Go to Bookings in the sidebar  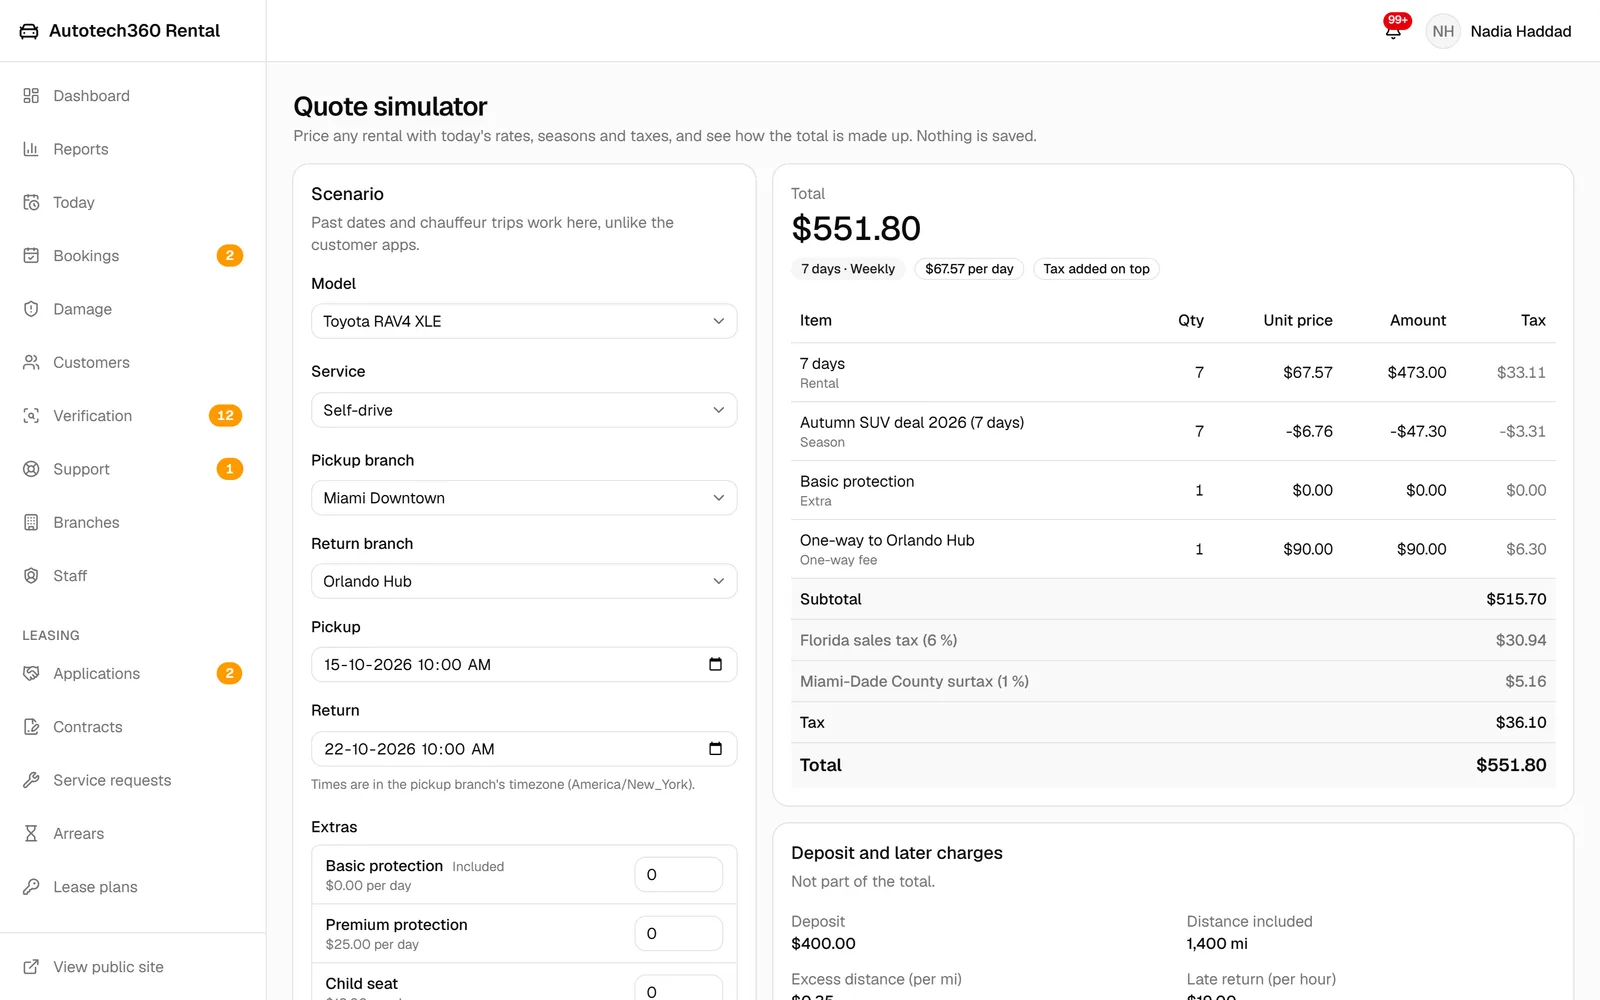[x=133, y=256]
